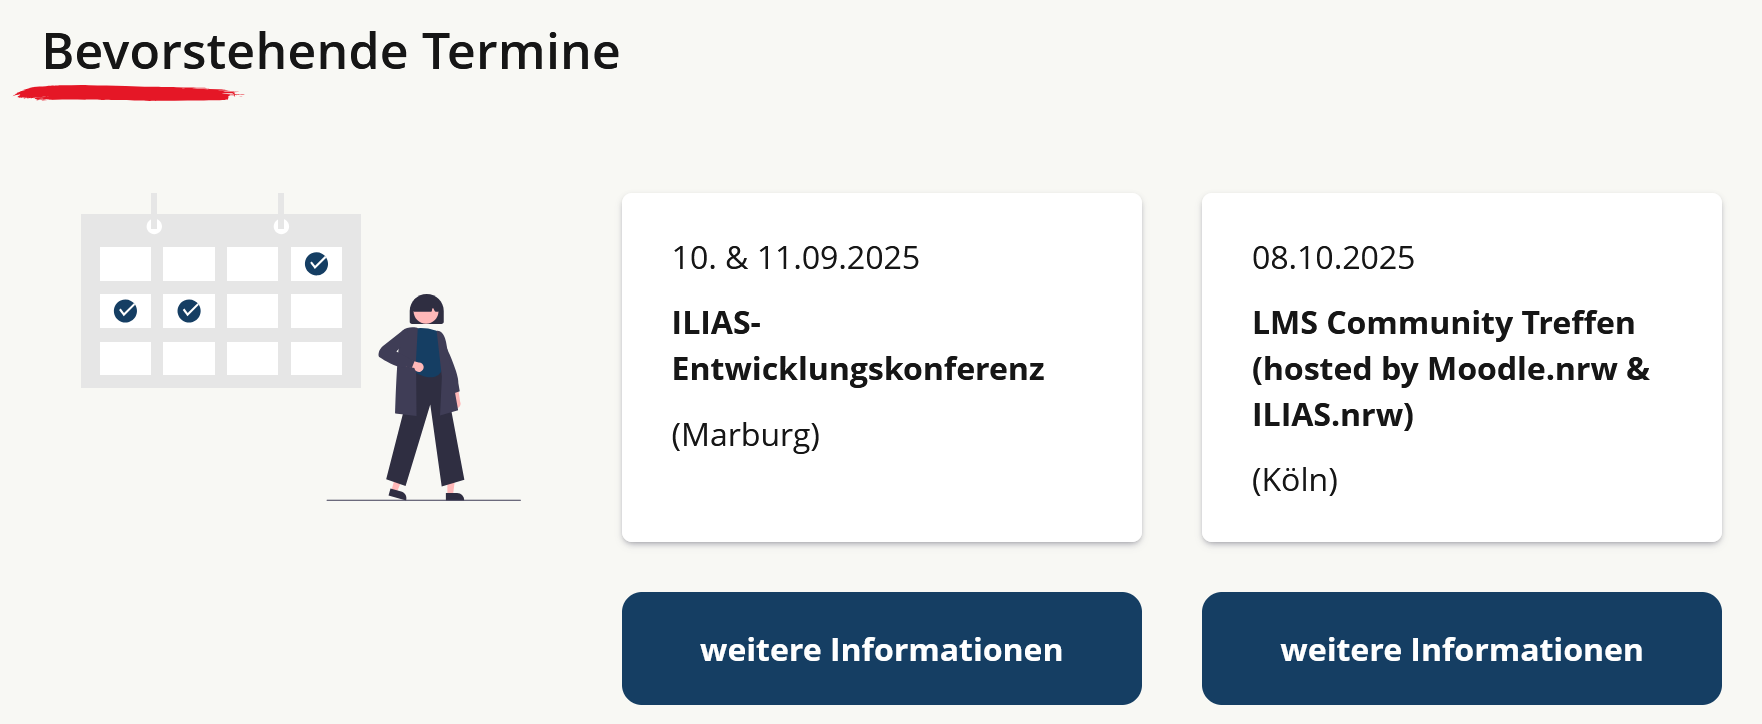Image resolution: width=1762 pixels, height=724 pixels.
Task: Click the floor line beneath the person
Action: pos(423,500)
